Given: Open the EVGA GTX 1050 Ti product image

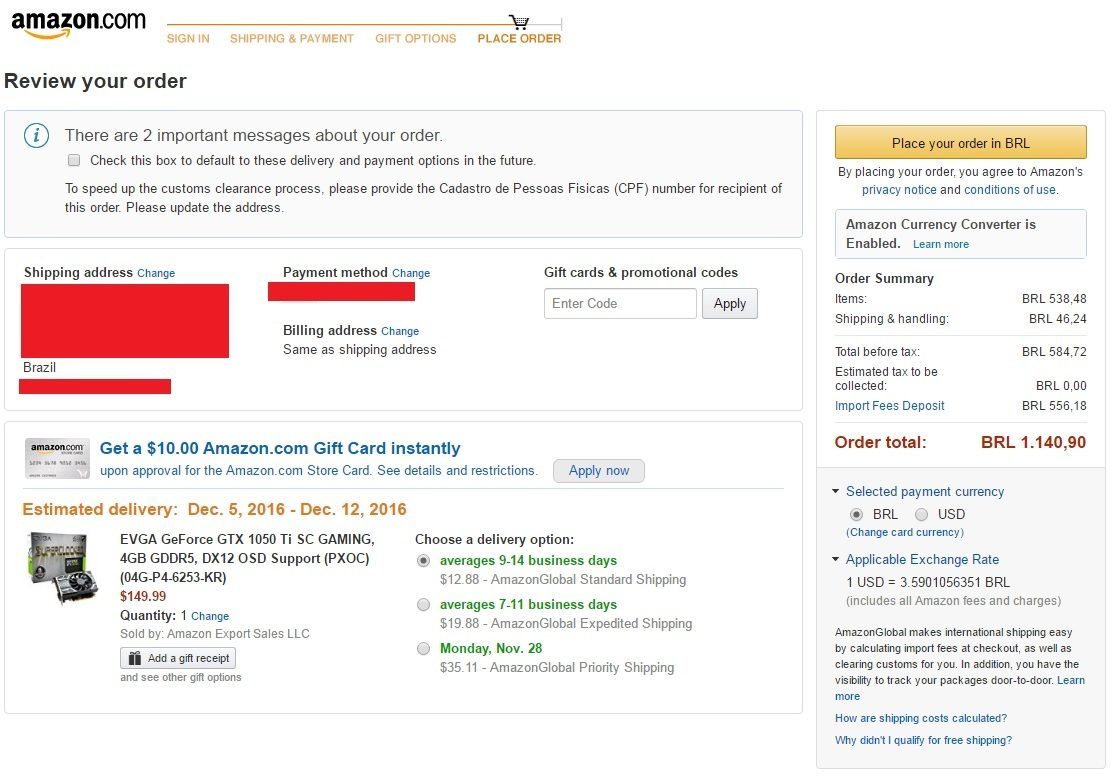Looking at the screenshot, I should (60, 568).
